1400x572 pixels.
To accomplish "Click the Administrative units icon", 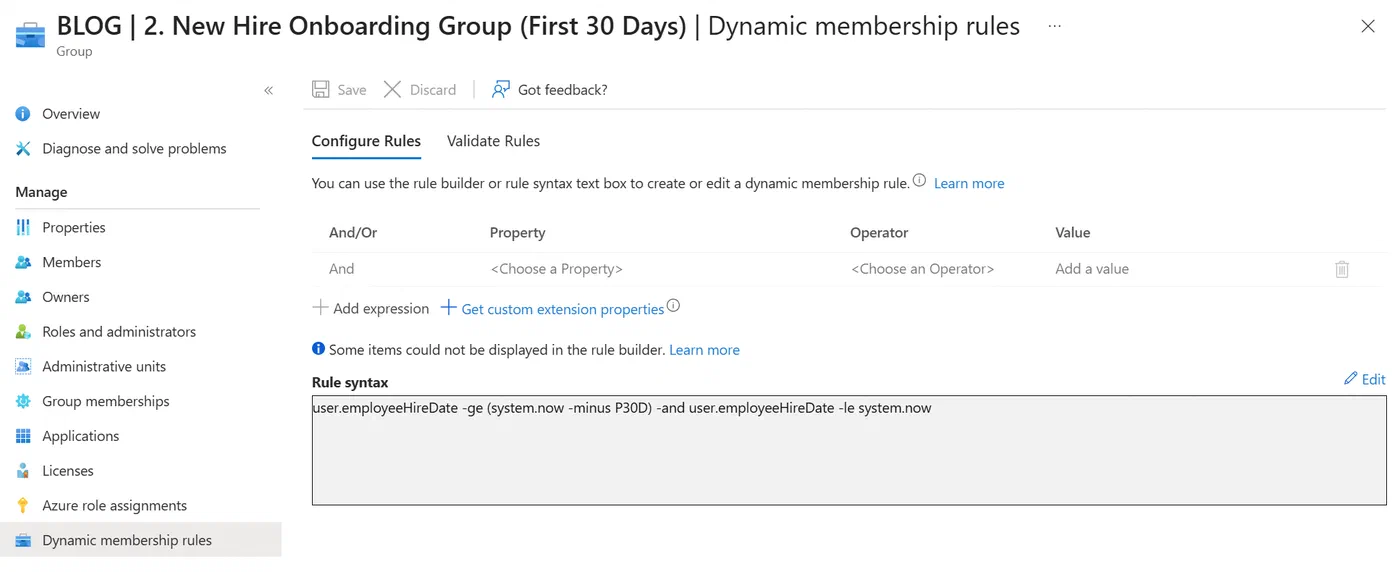I will pos(23,367).
